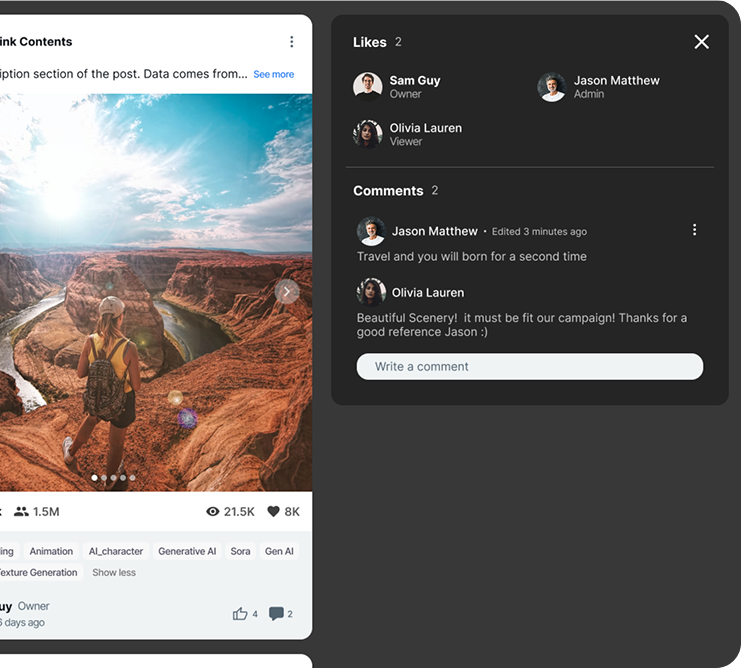Click the '21.5K' views count

pyautogui.click(x=239, y=512)
